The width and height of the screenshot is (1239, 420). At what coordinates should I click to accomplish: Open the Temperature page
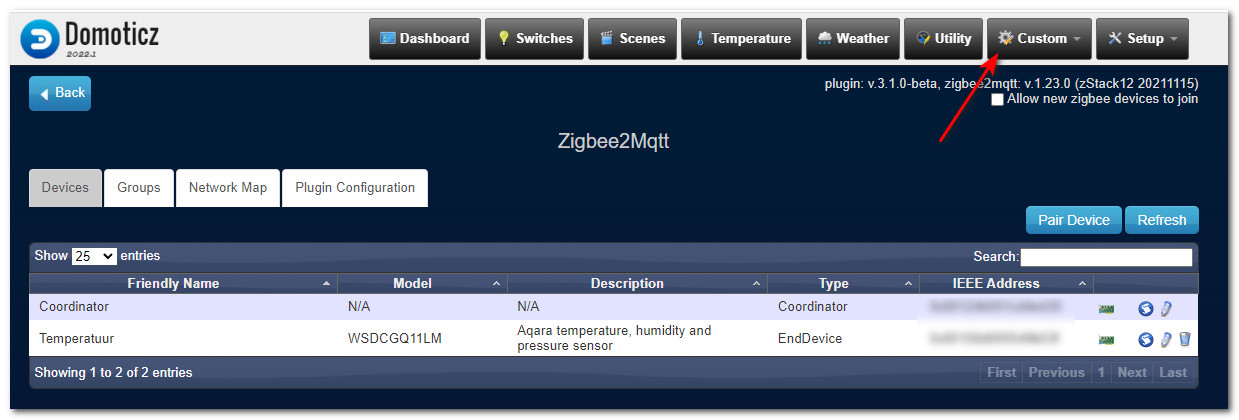pyautogui.click(x=741, y=38)
